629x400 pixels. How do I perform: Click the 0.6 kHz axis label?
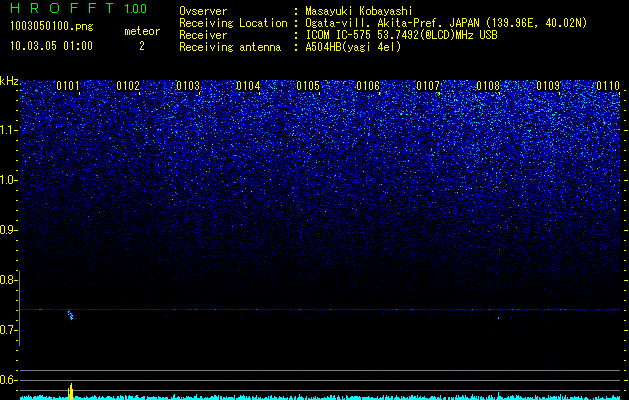coord(8,380)
